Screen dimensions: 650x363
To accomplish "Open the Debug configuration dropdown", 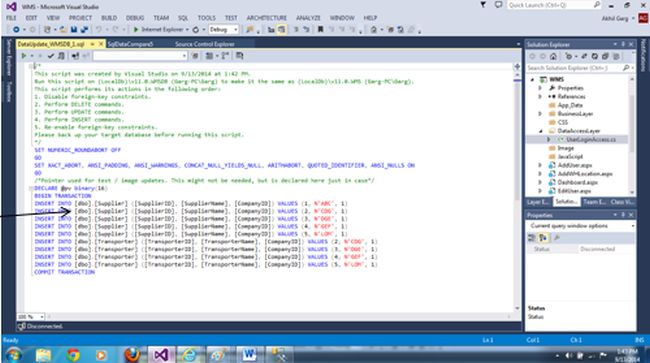I will 223,29.
